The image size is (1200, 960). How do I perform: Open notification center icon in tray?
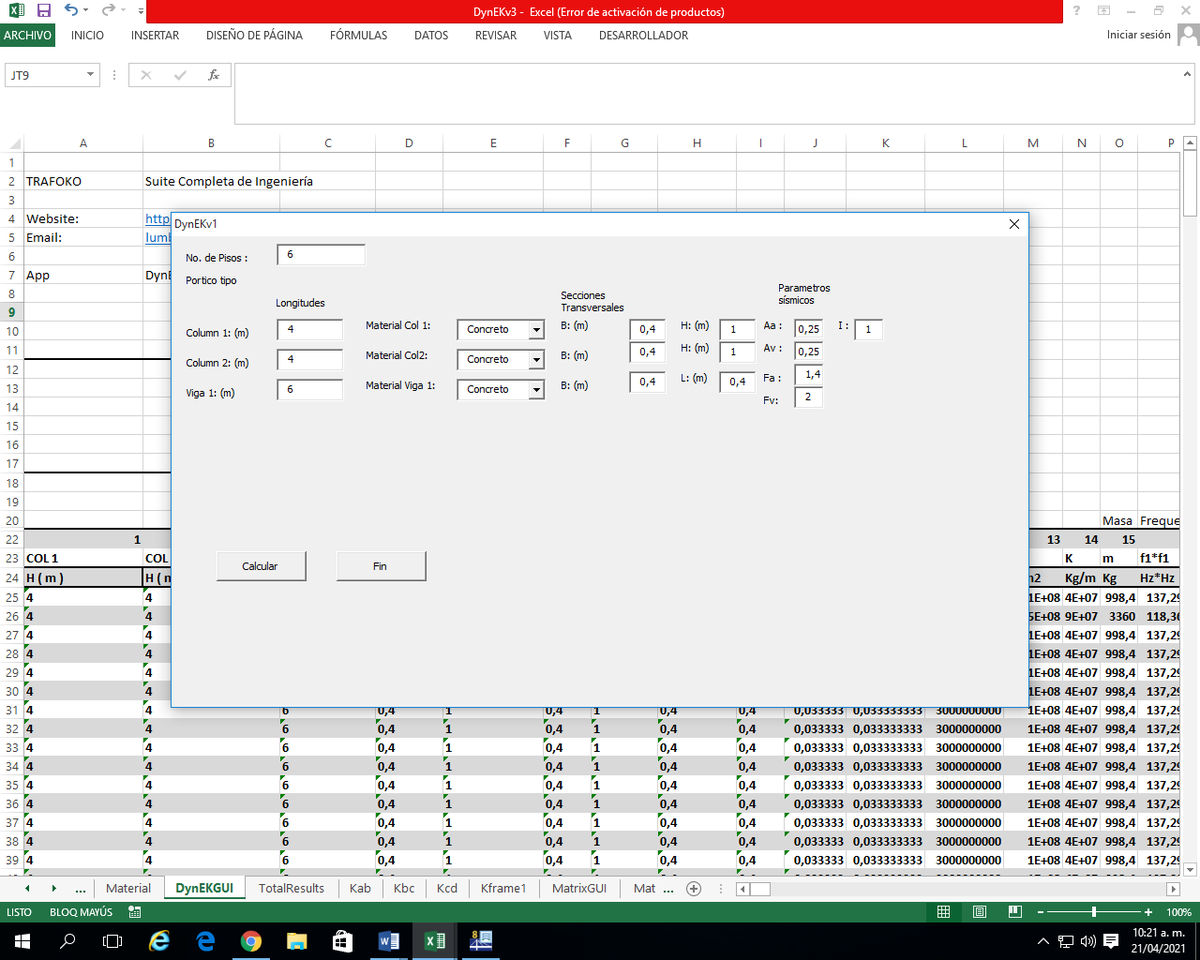1109,941
